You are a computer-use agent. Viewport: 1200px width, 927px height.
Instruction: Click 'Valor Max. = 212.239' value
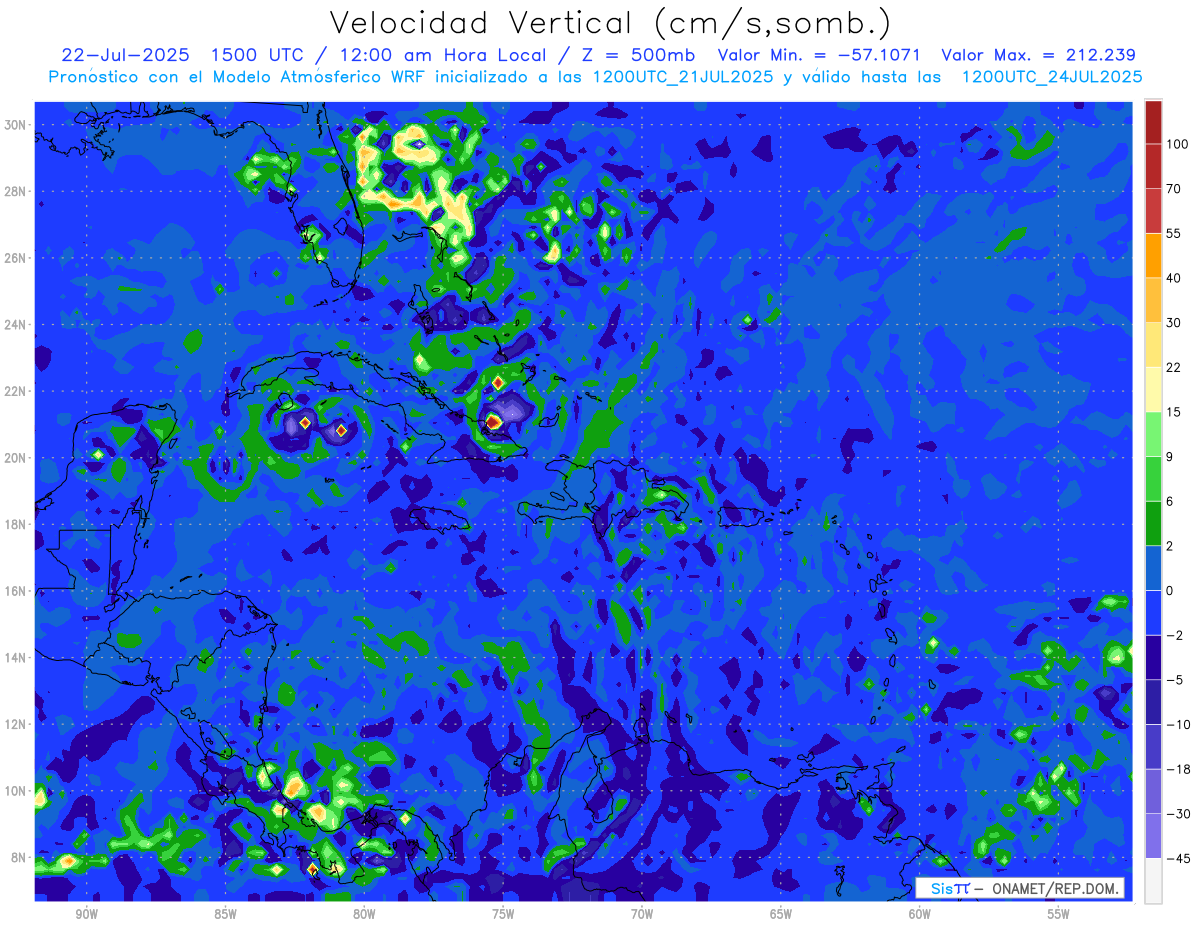(x=1039, y=55)
